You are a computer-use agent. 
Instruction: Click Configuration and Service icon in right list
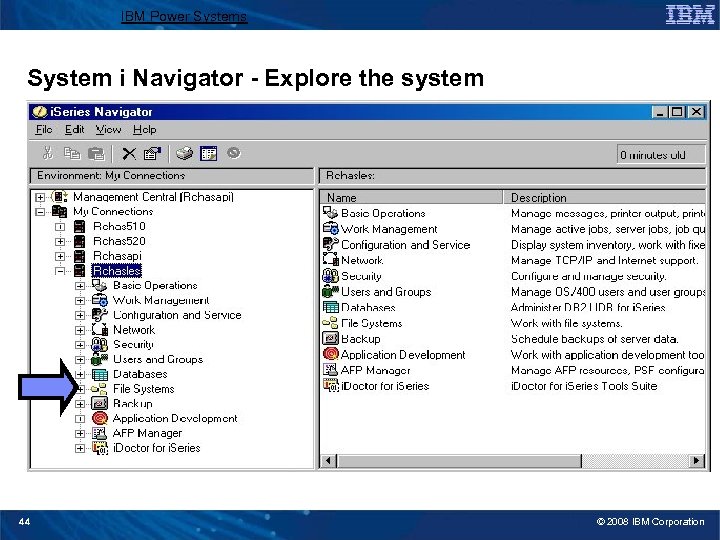(x=330, y=244)
